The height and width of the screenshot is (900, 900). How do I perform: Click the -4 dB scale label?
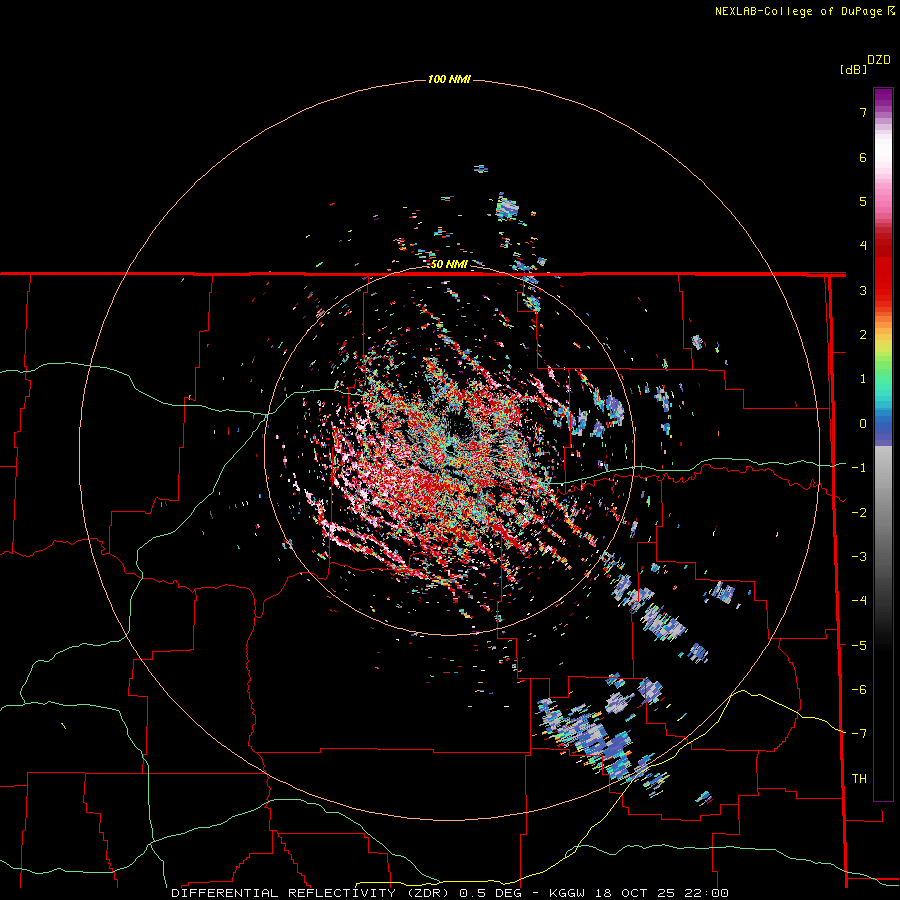(859, 601)
